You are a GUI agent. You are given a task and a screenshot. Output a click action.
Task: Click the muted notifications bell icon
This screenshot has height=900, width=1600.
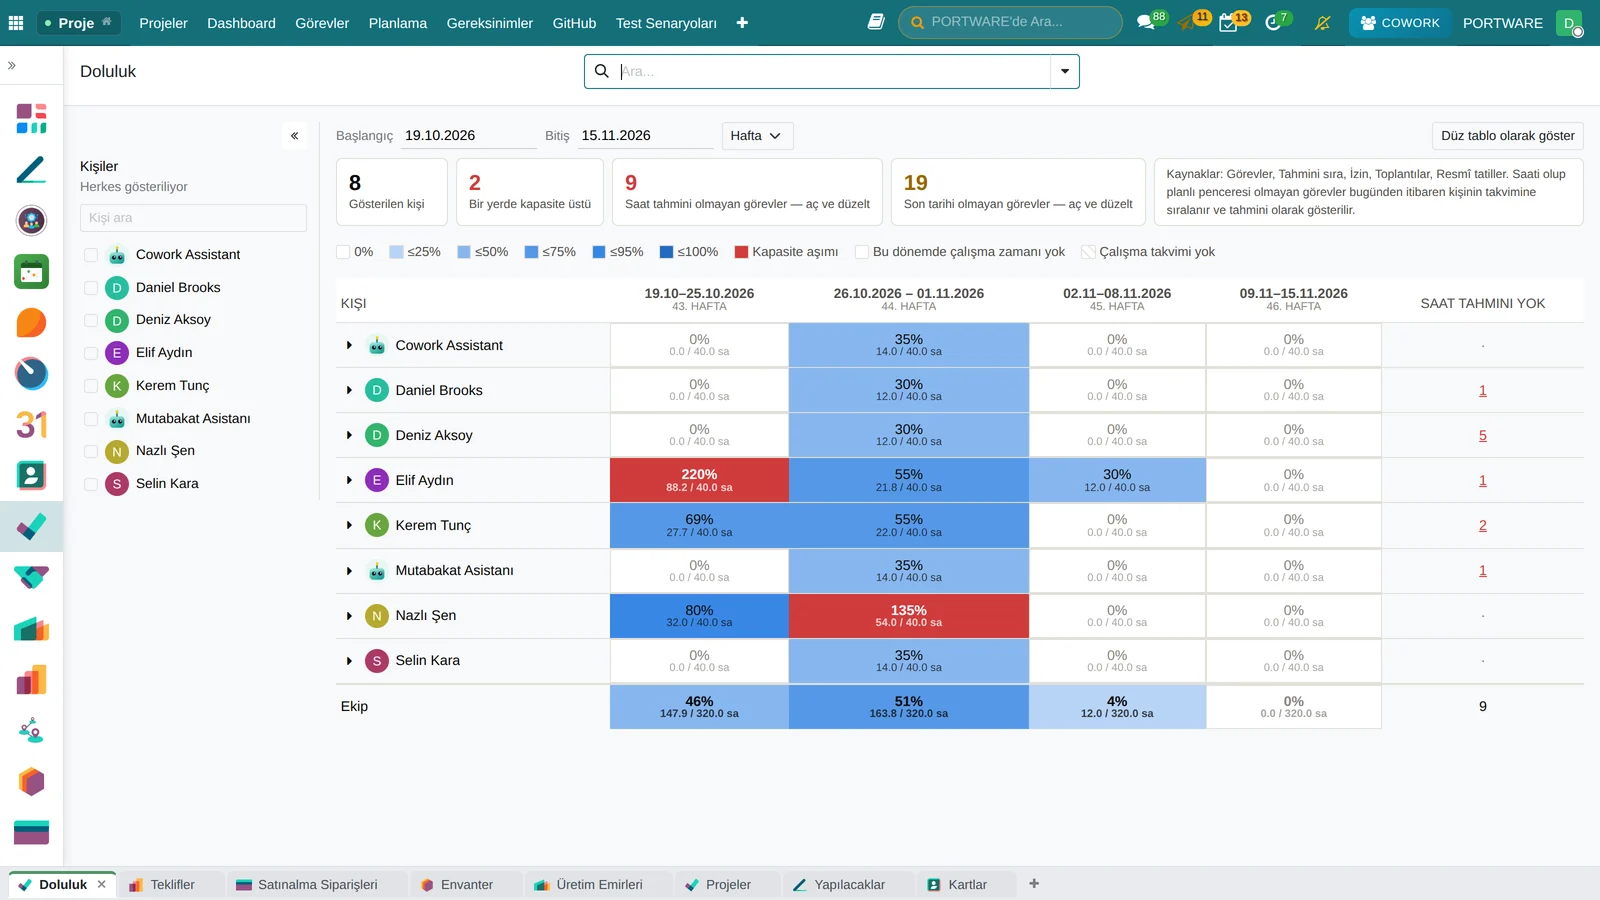click(x=1322, y=22)
